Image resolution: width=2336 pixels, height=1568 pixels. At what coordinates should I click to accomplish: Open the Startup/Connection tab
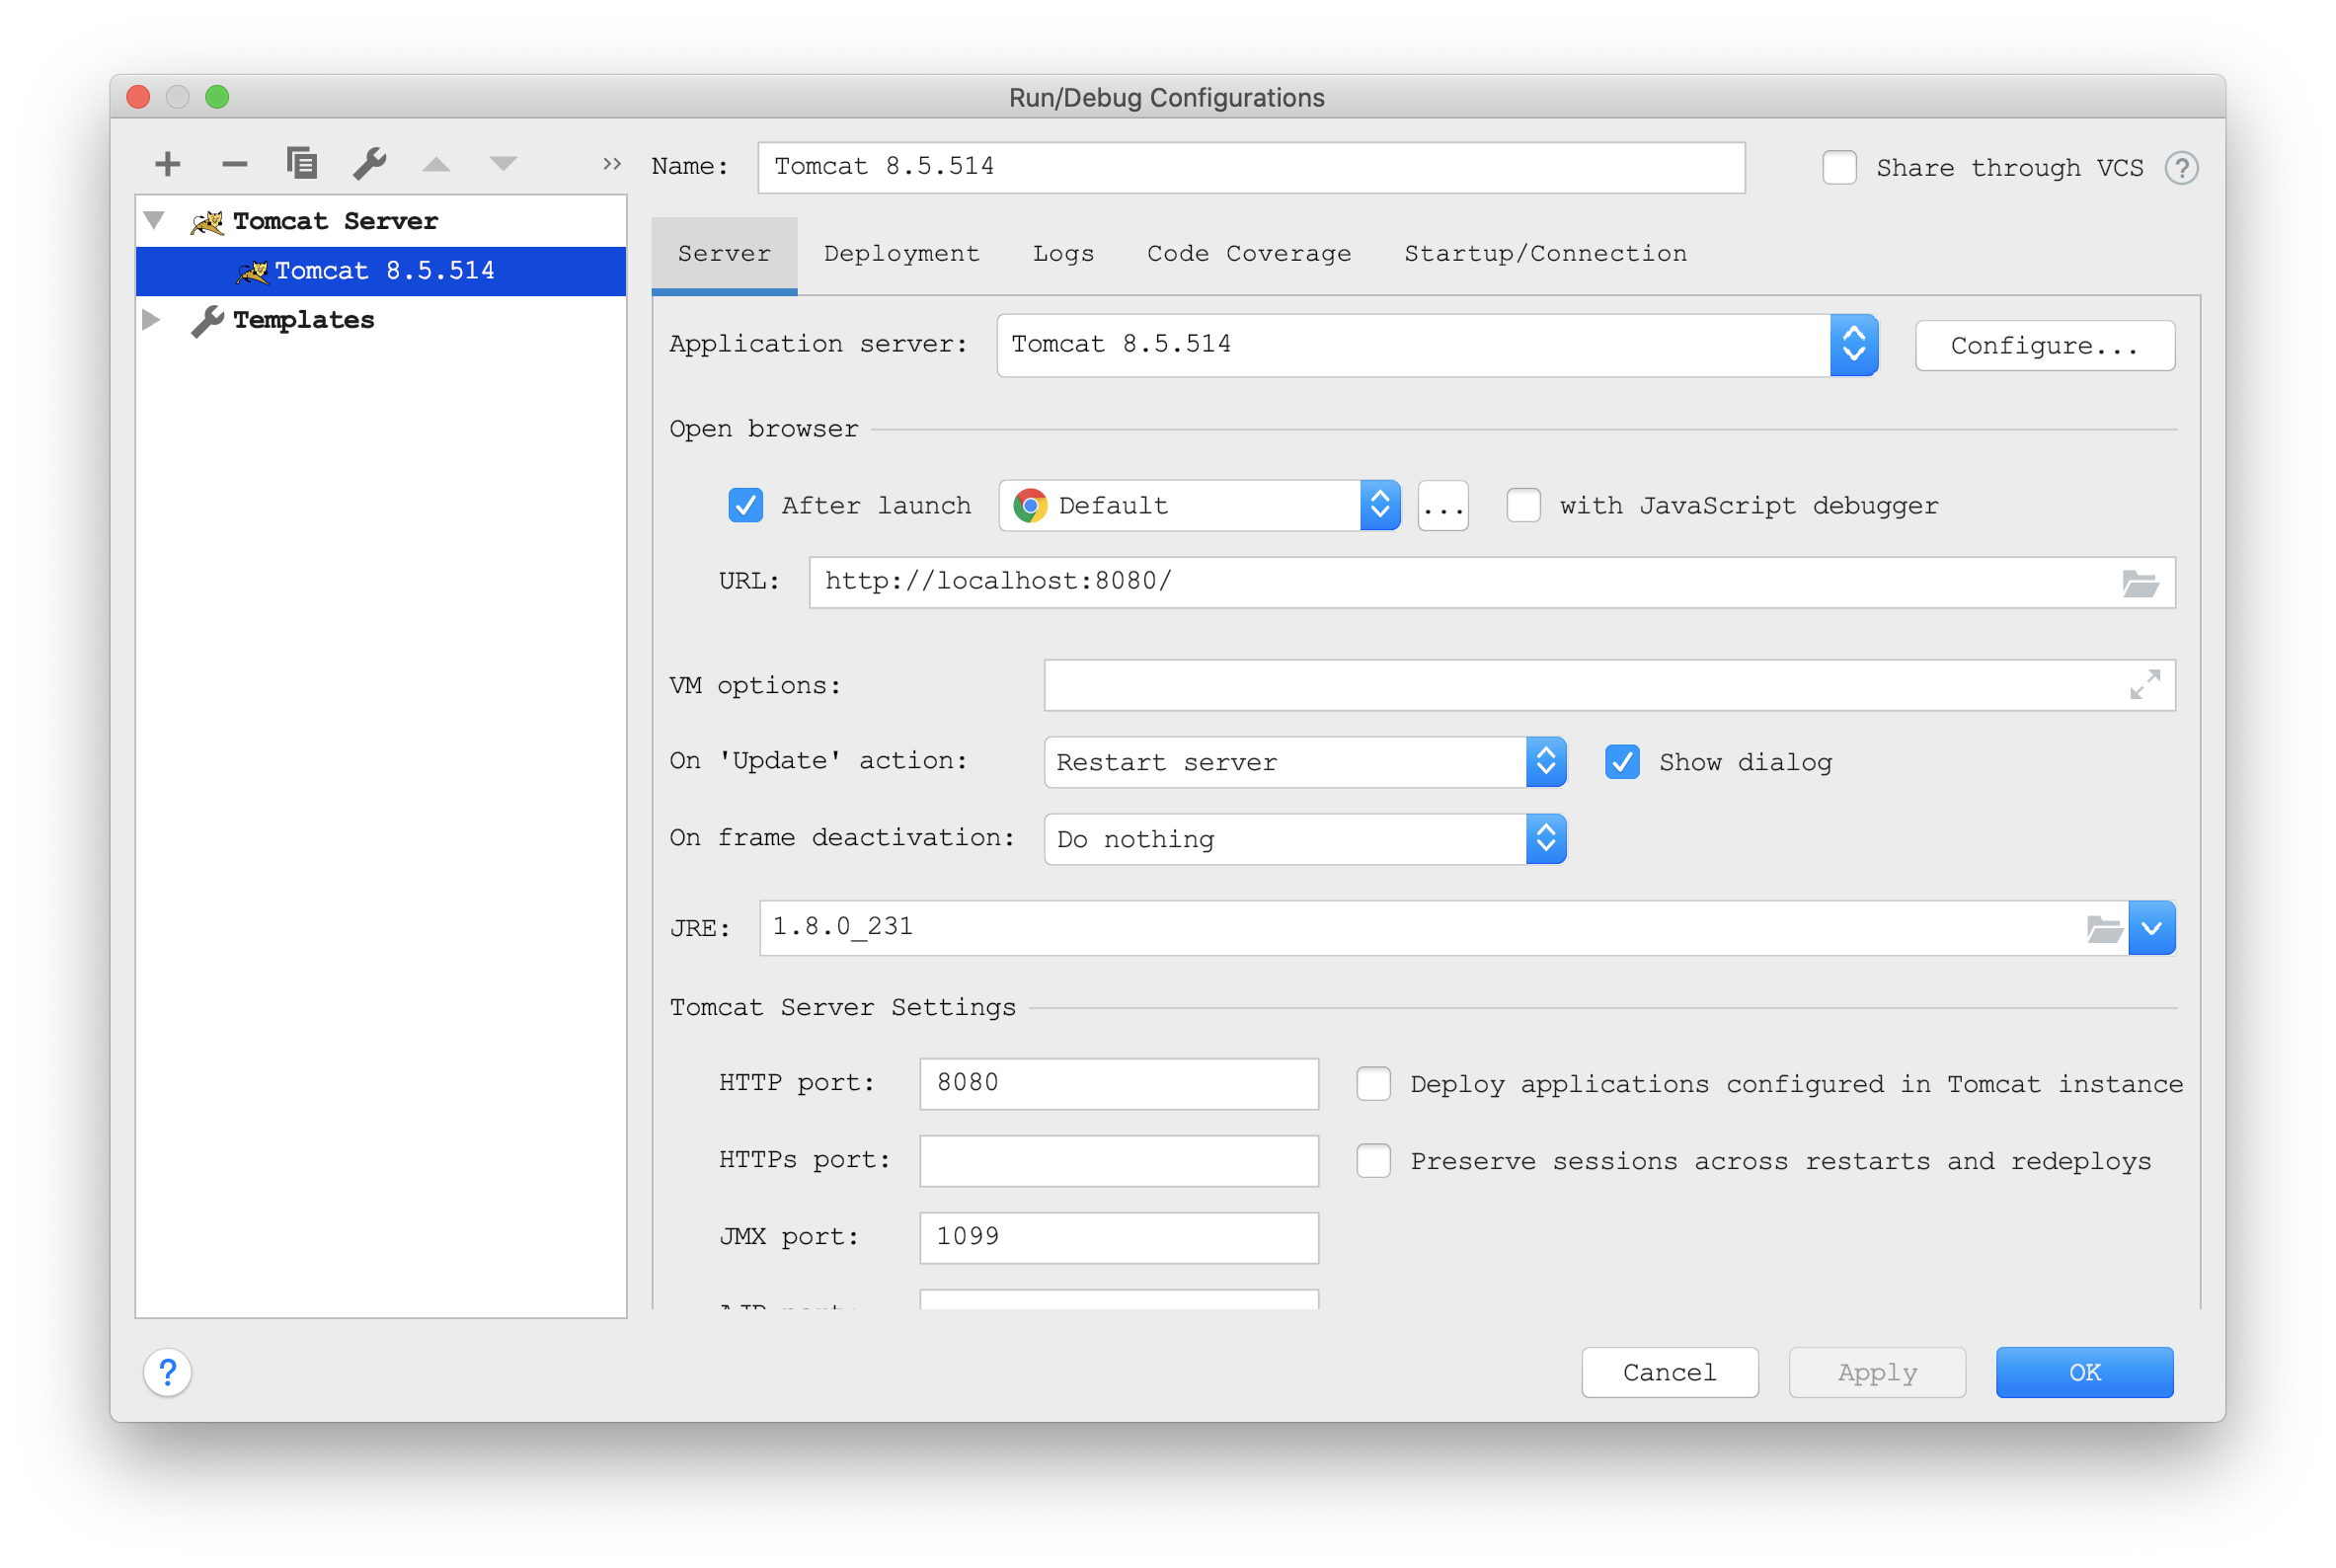coord(1545,254)
